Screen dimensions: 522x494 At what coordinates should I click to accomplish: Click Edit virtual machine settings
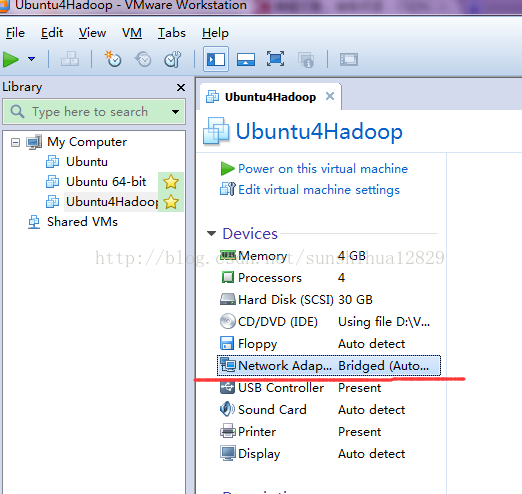[x=319, y=190]
